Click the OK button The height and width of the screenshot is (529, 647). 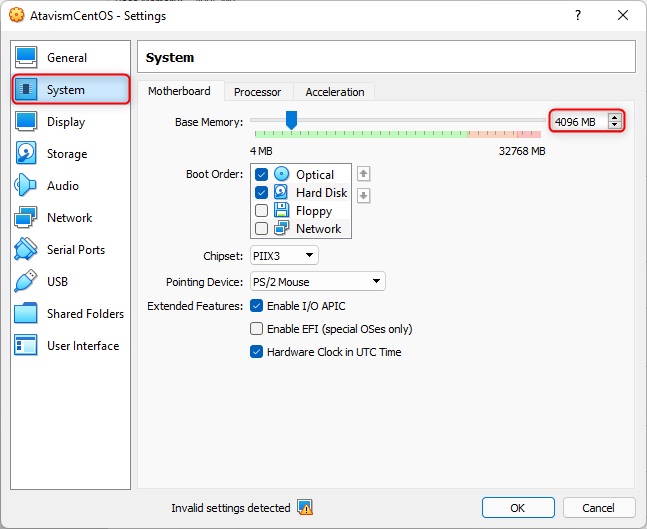coord(517,508)
